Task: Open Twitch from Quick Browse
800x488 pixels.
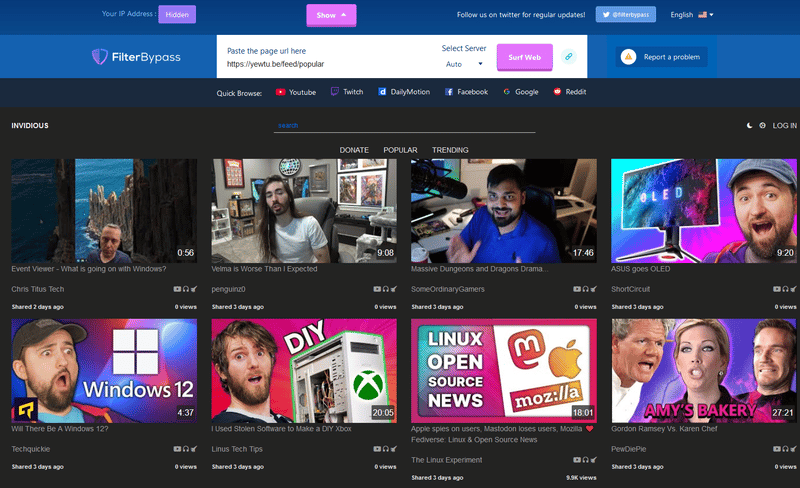Action: pos(346,92)
